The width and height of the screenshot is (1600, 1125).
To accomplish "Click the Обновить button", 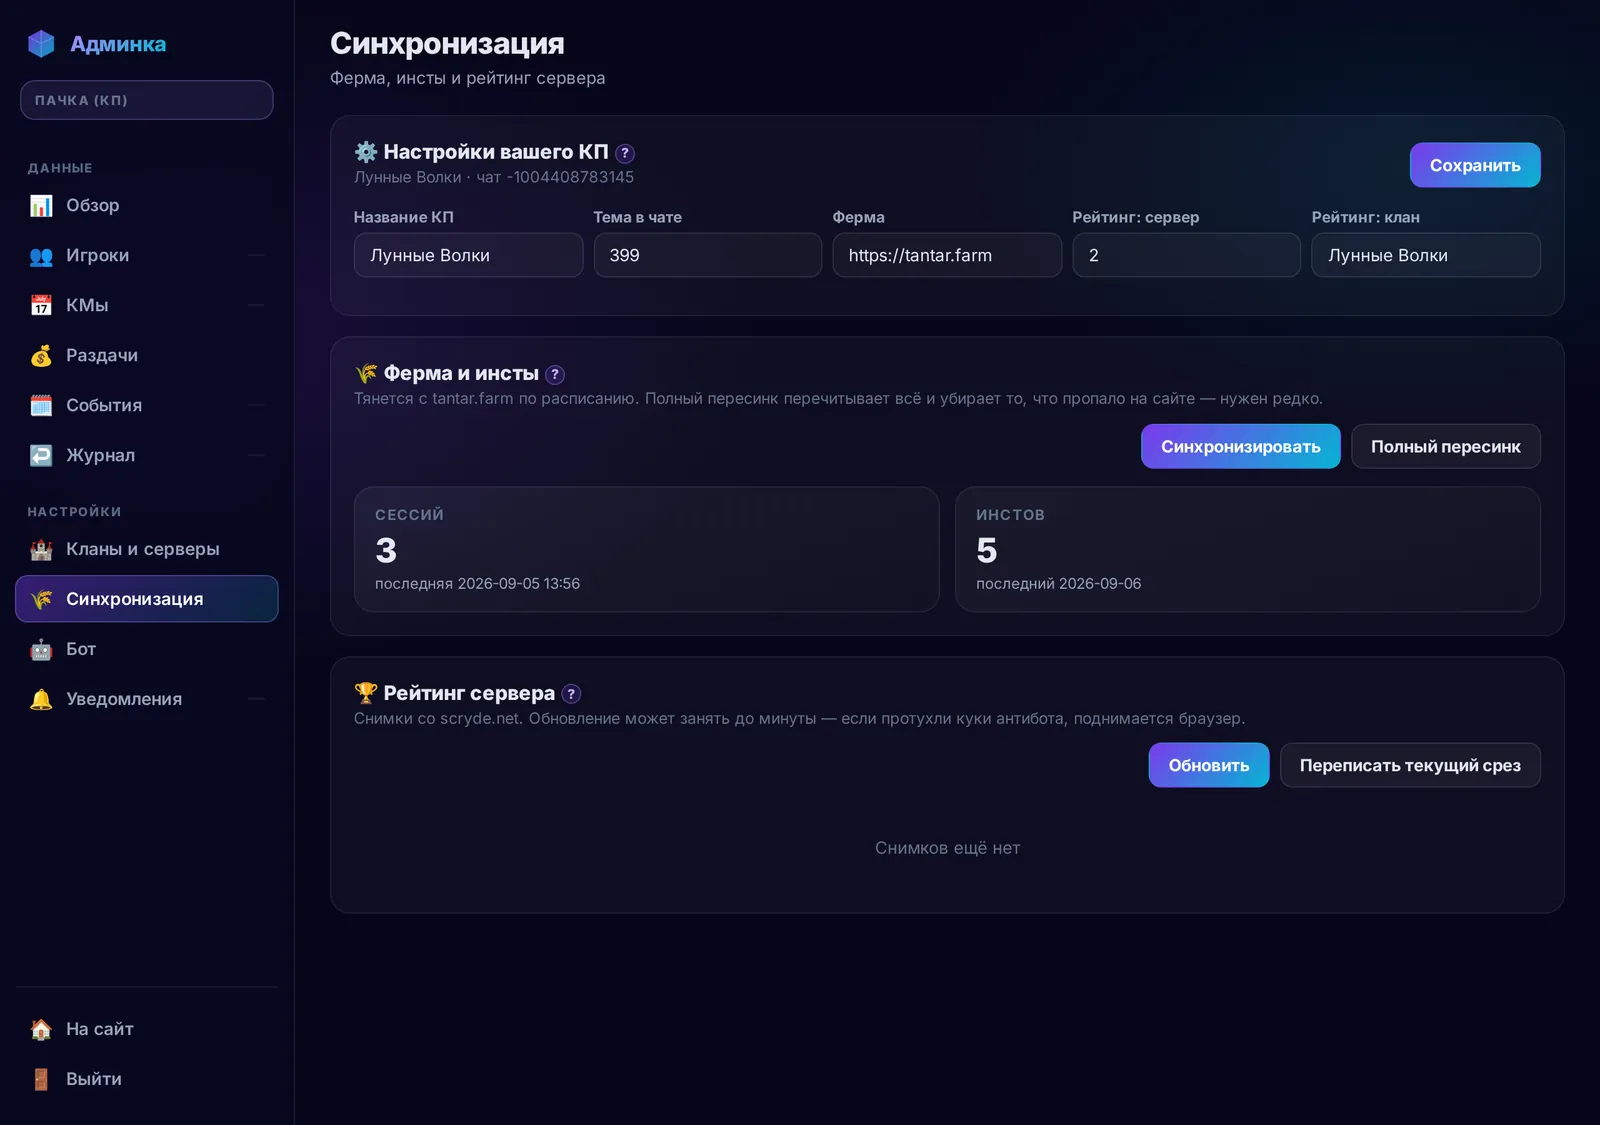I will click(1208, 765).
